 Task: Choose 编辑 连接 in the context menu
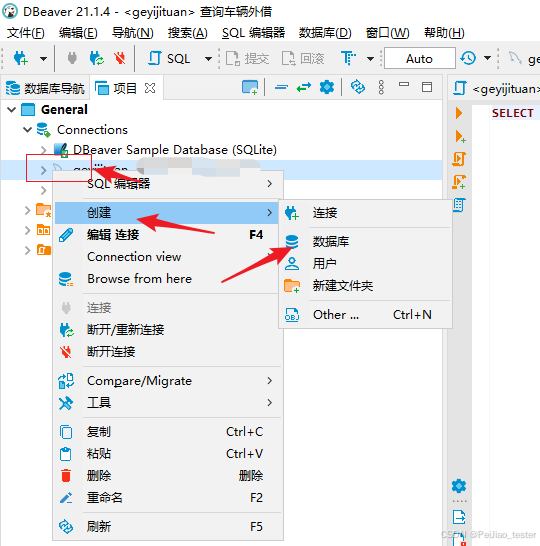tap(168, 235)
